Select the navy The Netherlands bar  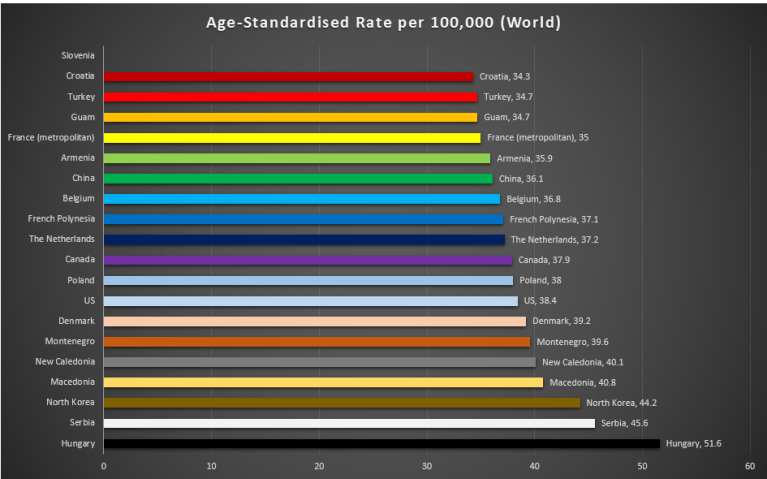304,240
